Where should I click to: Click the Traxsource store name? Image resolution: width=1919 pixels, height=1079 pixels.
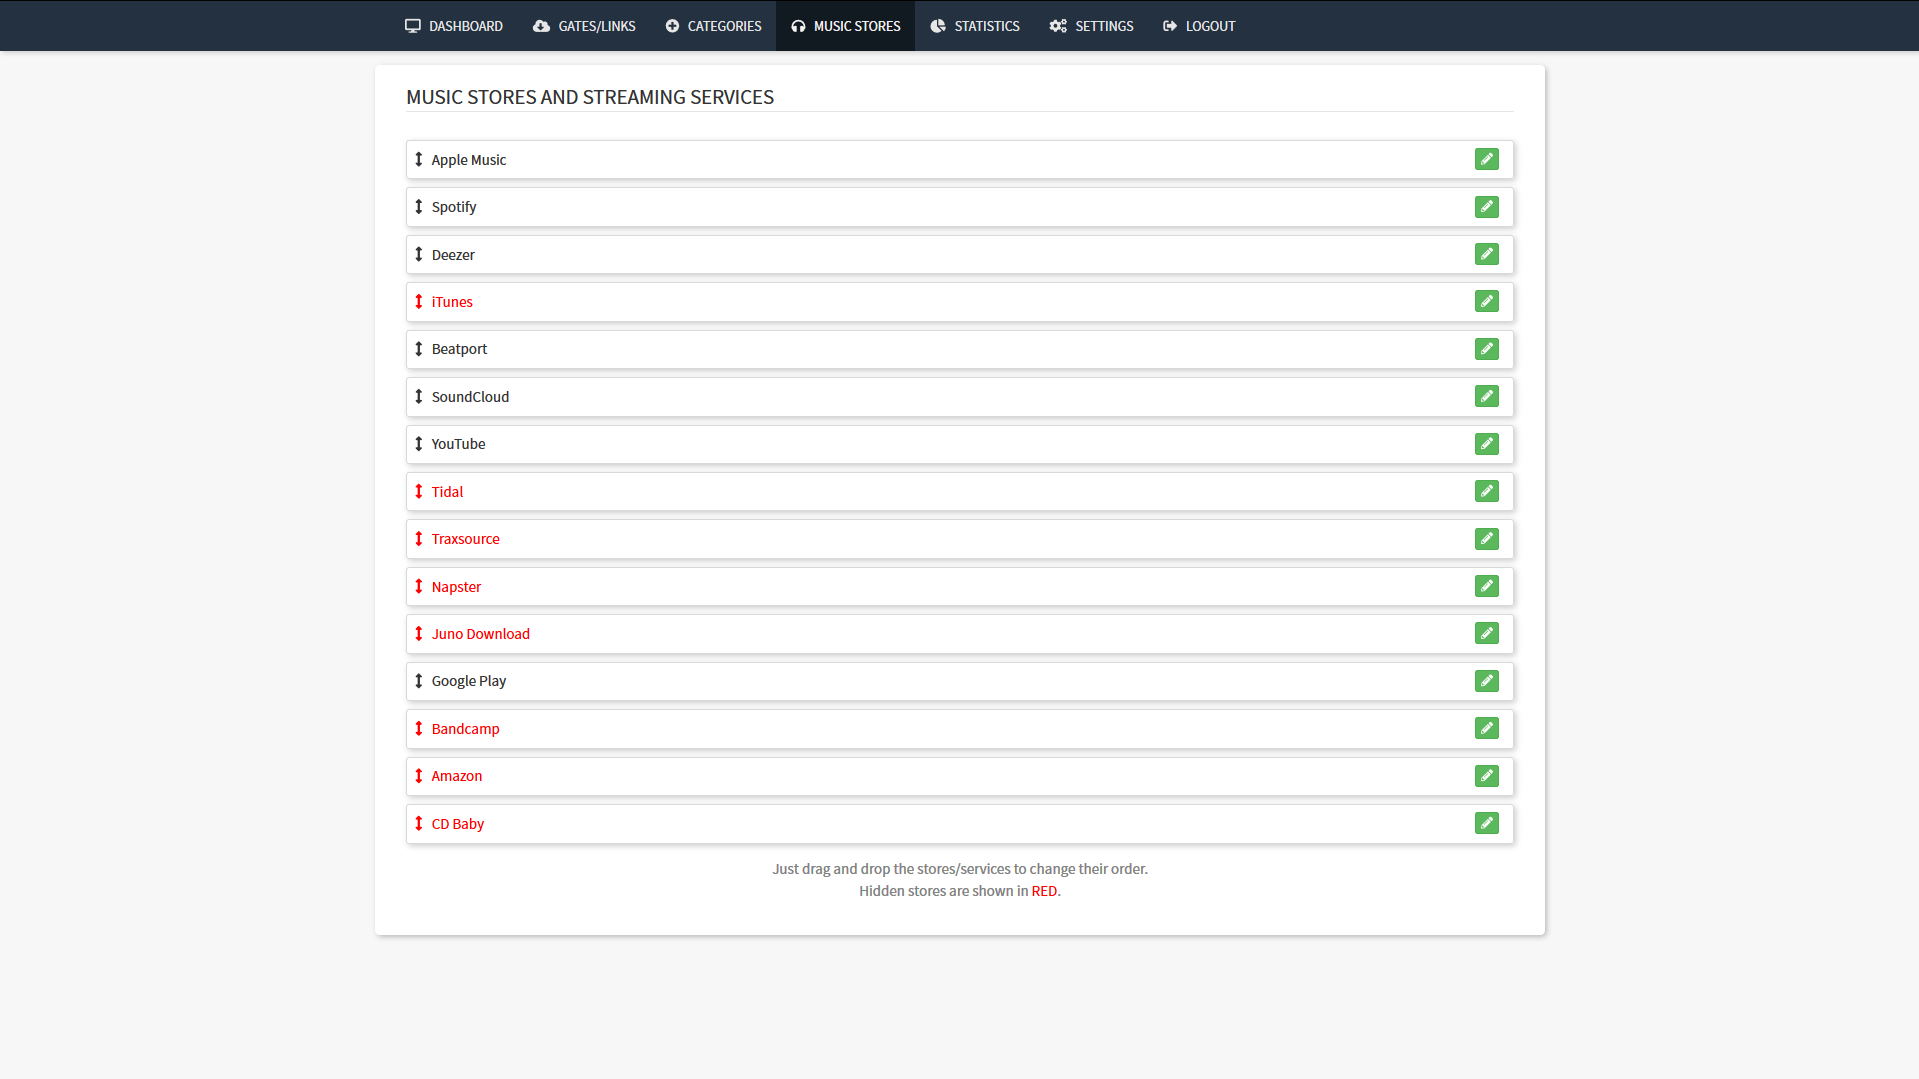click(x=465, y=539)
